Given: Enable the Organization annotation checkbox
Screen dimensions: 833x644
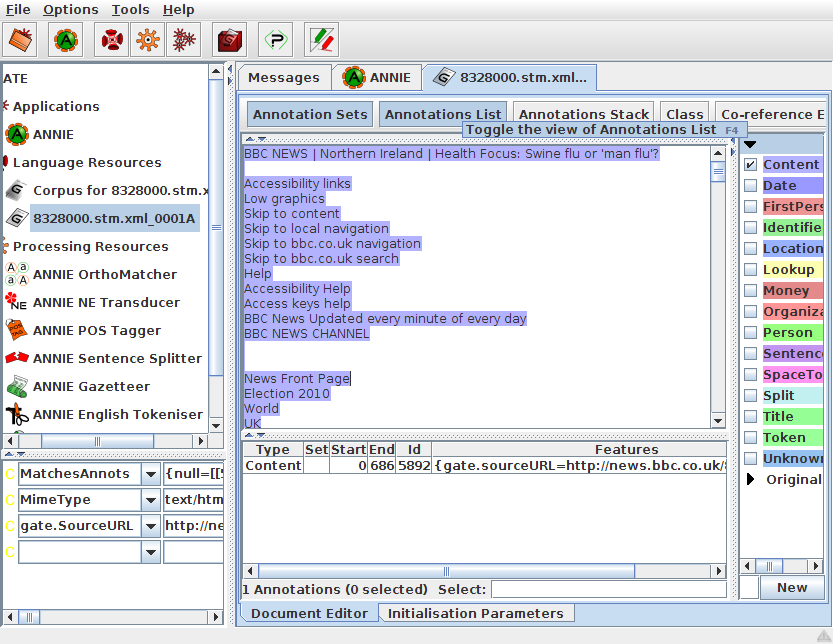Looking at the screenshot, I should [750, 311].
